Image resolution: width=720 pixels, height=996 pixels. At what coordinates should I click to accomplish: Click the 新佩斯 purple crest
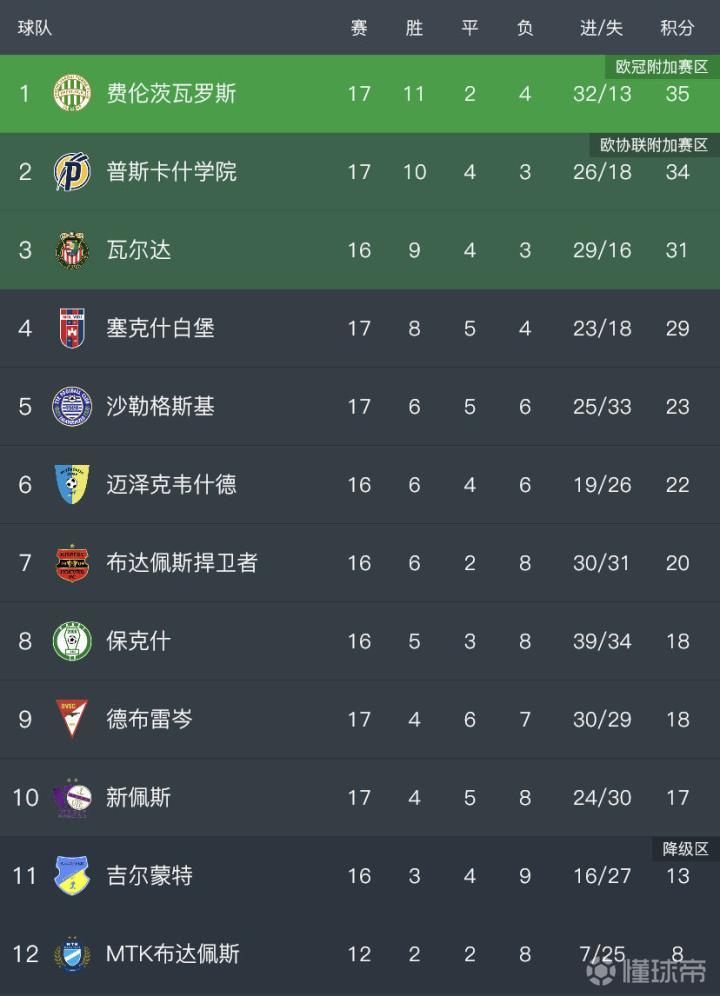72,797
